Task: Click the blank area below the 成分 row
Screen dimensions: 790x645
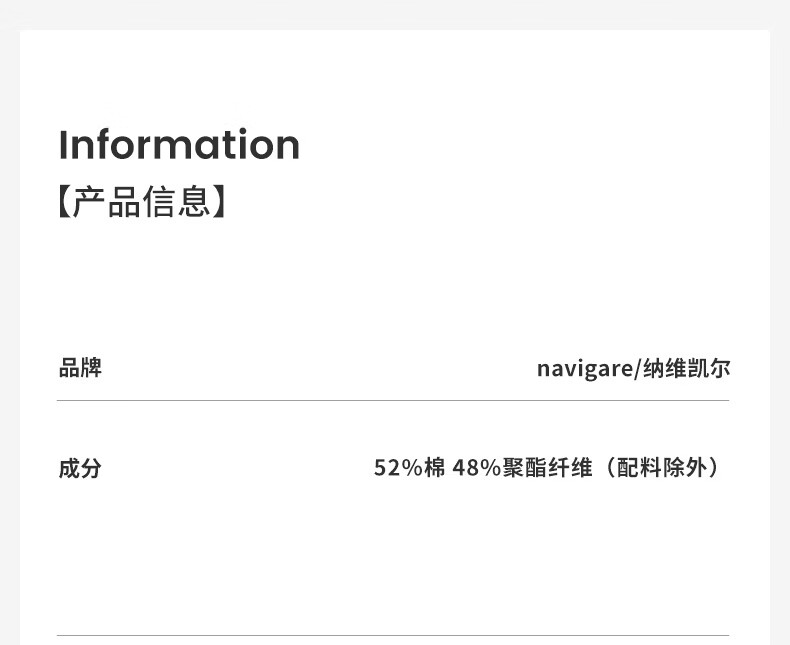Action: click(x=393, y=560)
